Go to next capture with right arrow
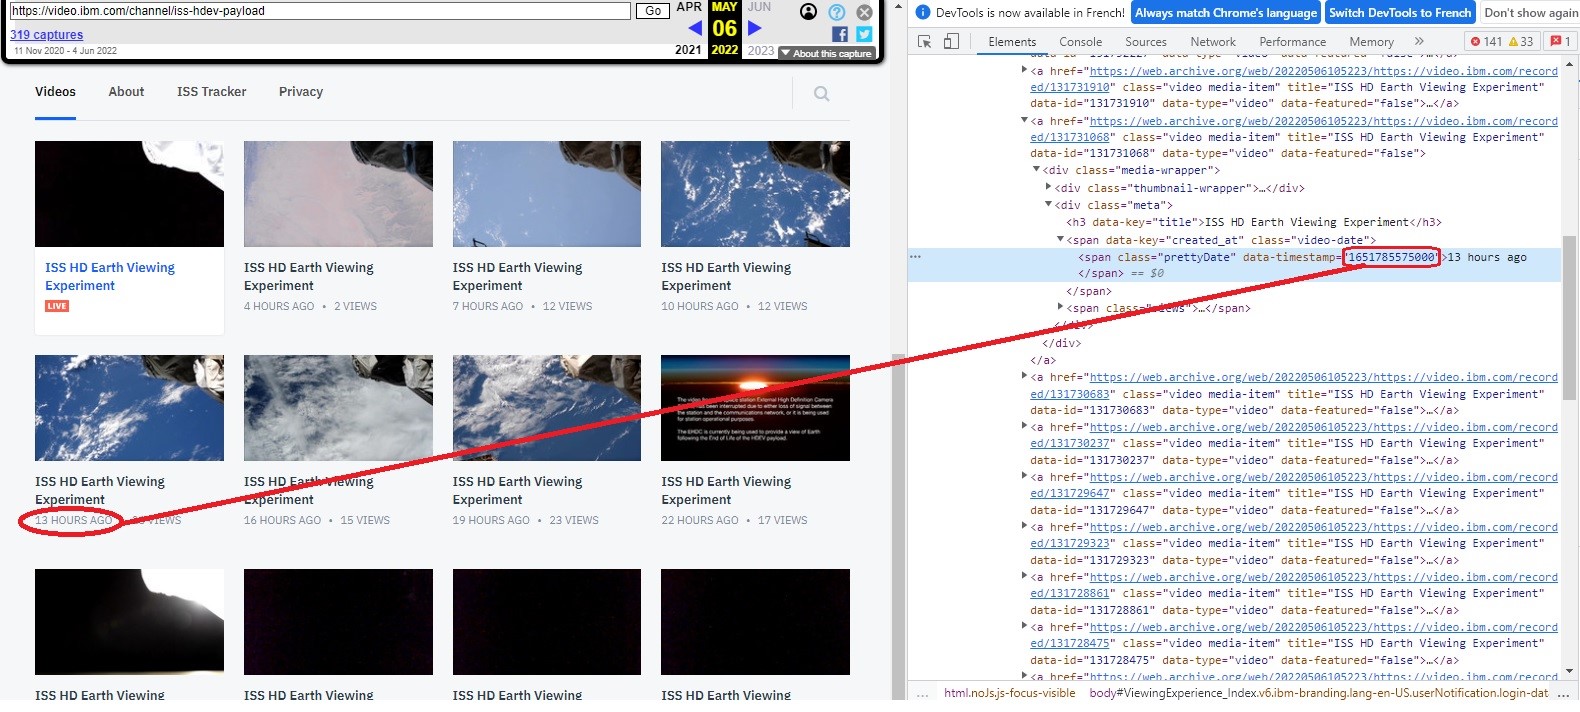 [755, 28]
